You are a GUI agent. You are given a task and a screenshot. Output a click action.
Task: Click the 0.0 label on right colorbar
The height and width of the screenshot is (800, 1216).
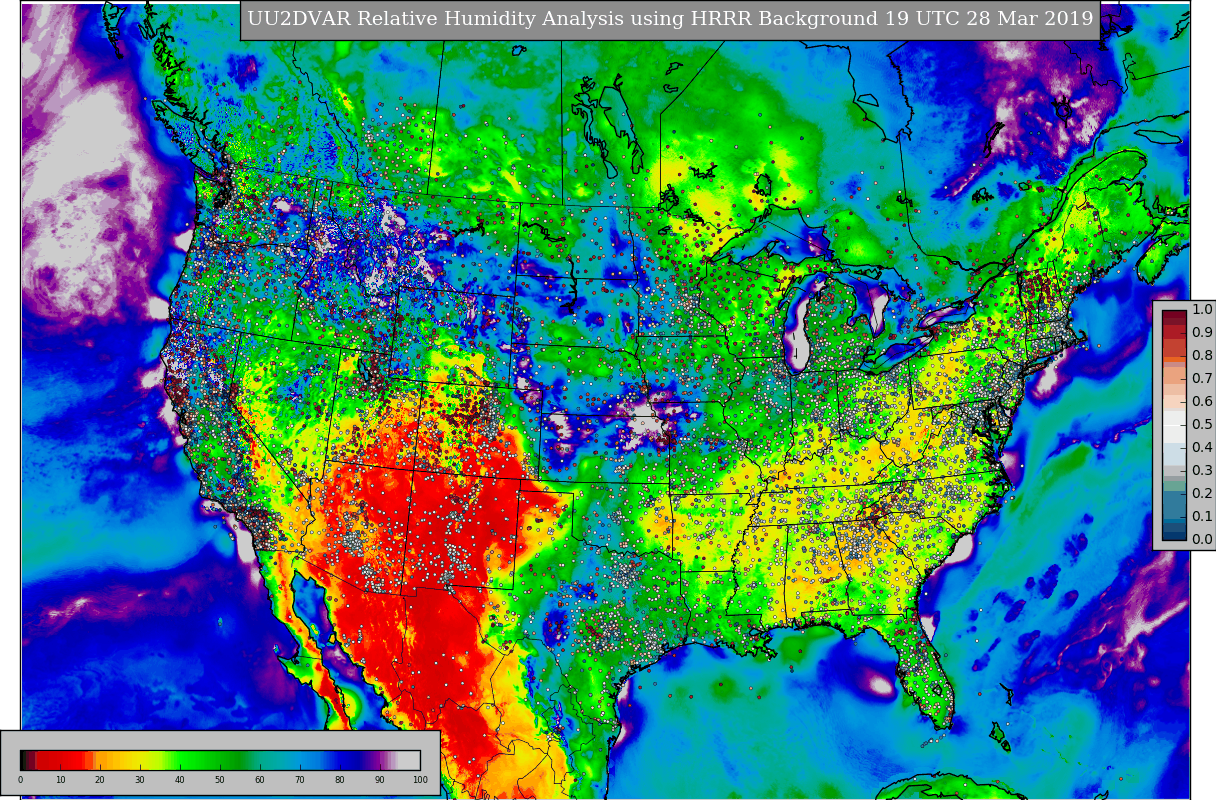(x=1202, y=540)
